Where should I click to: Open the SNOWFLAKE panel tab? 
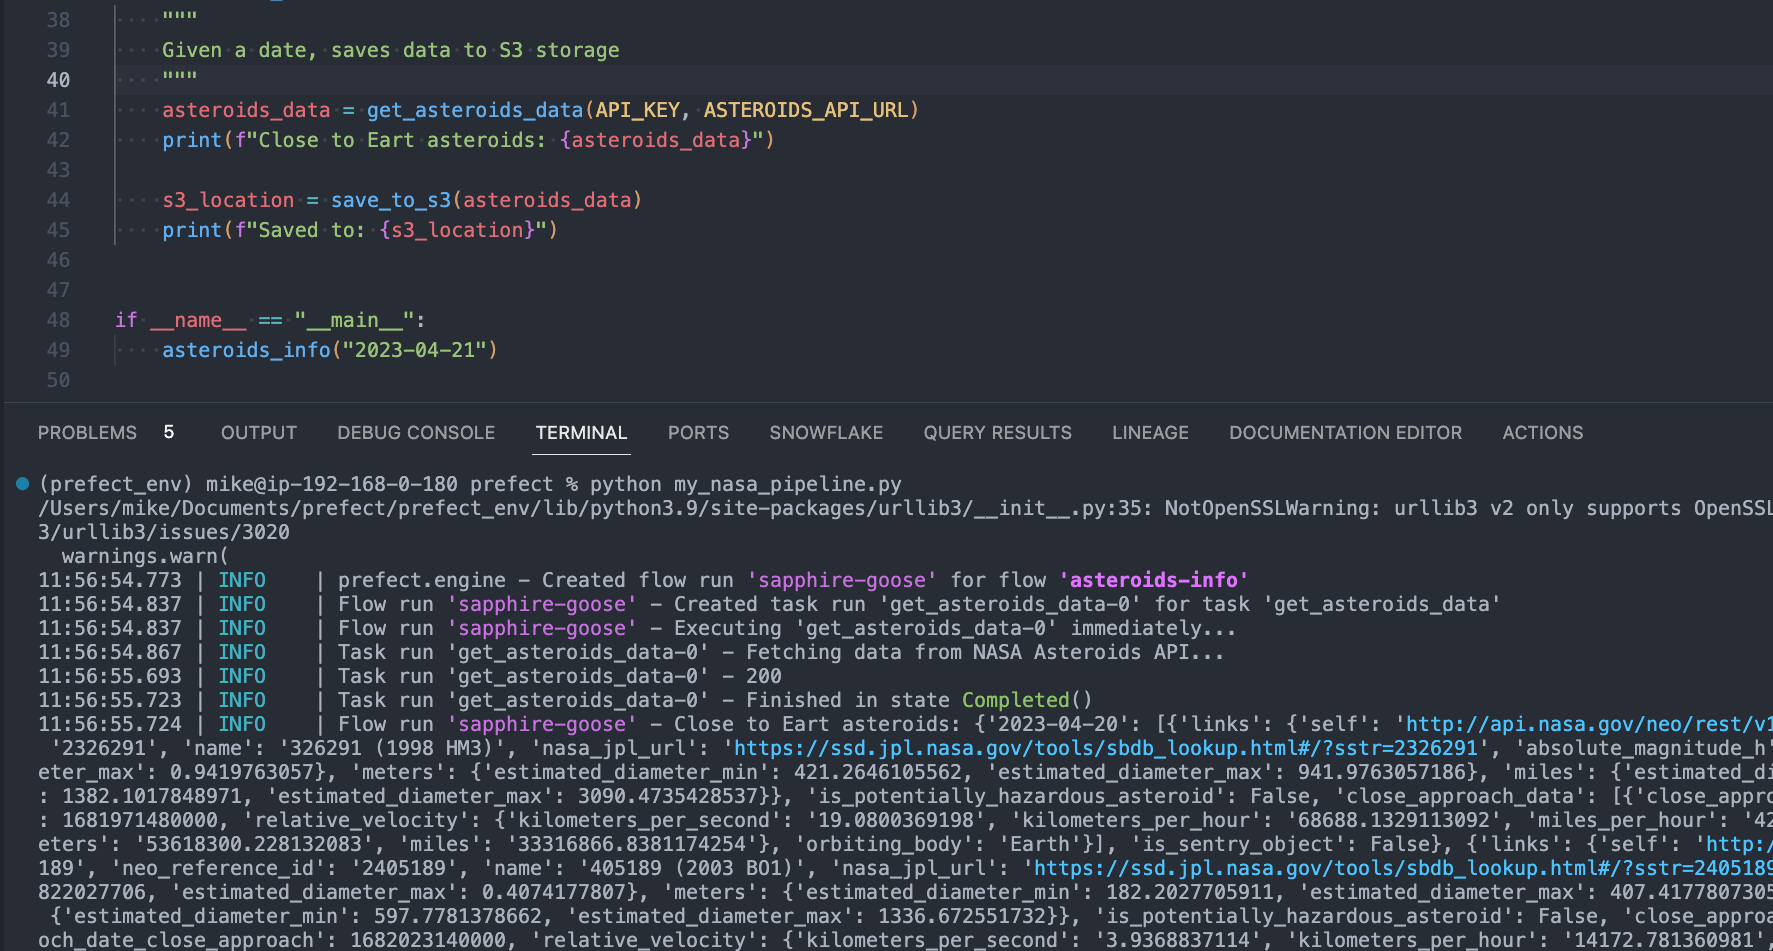point(826,433)
